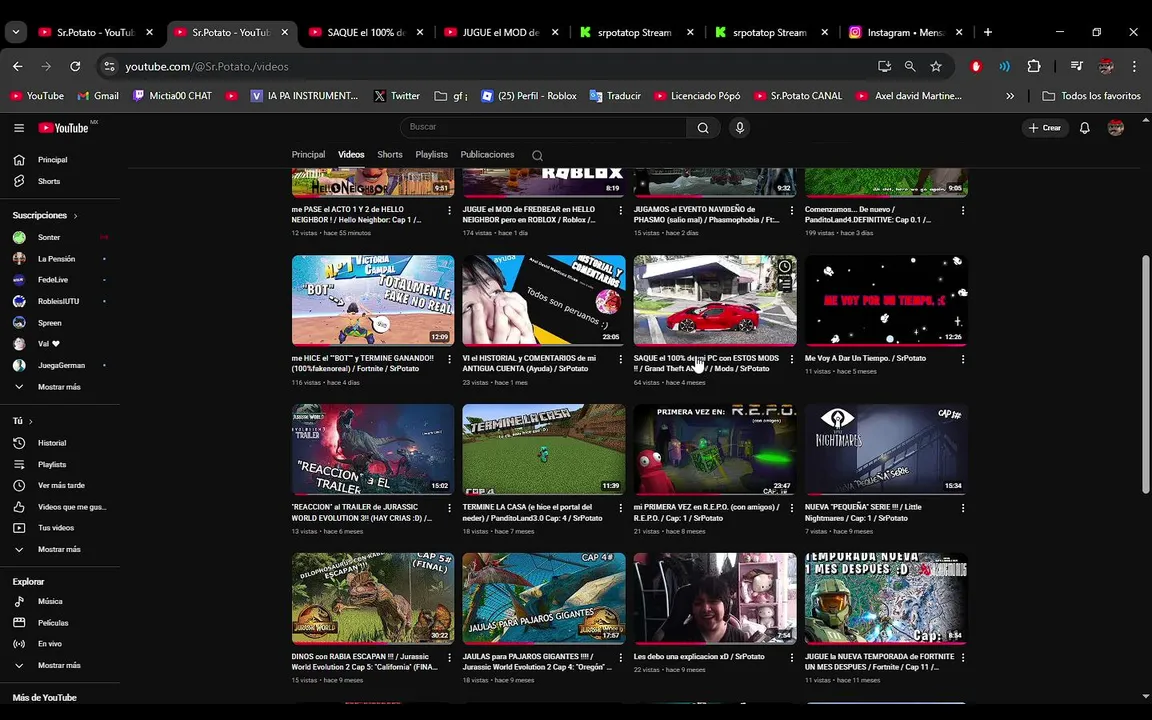Click the address bar URL
This screenshot has height=720, width=1152.
[206, 66]
